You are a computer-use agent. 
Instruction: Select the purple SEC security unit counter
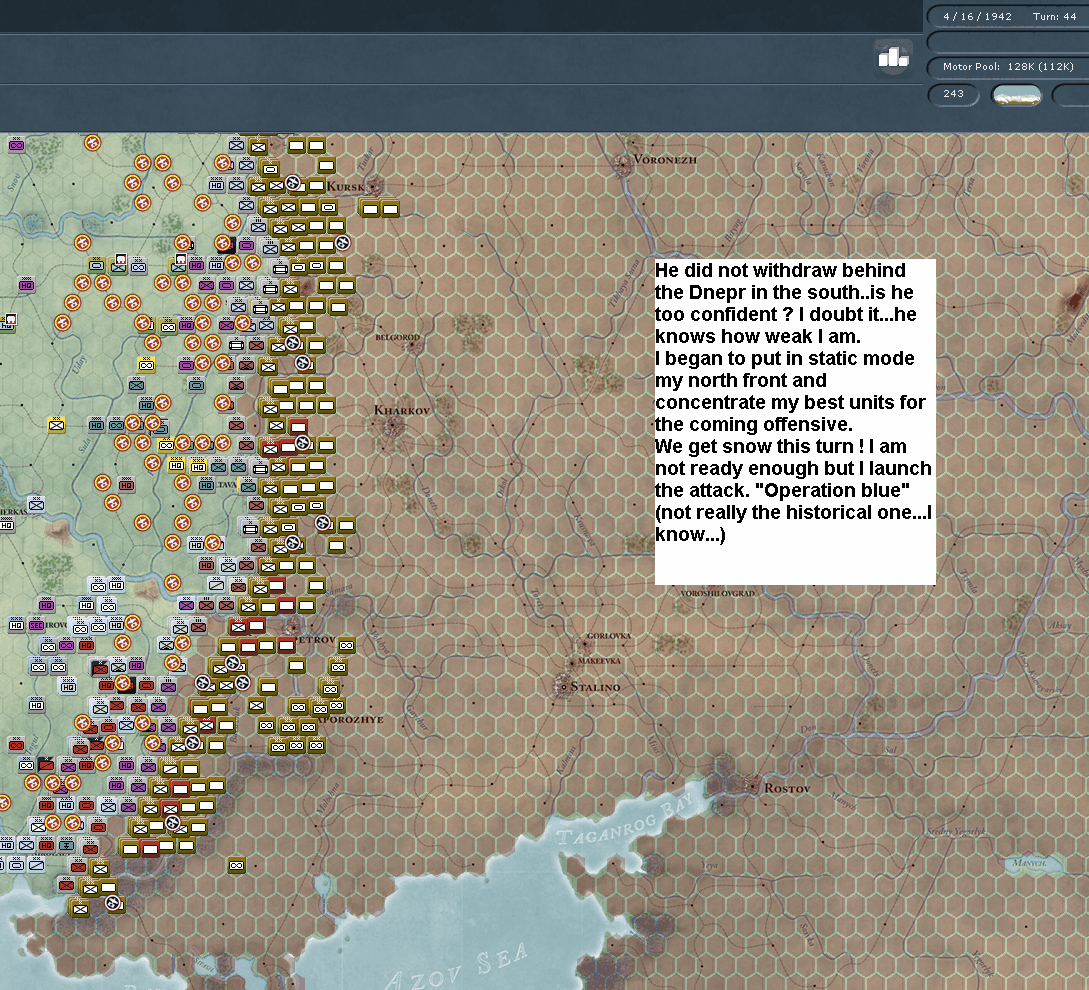(x=36, y=625)
